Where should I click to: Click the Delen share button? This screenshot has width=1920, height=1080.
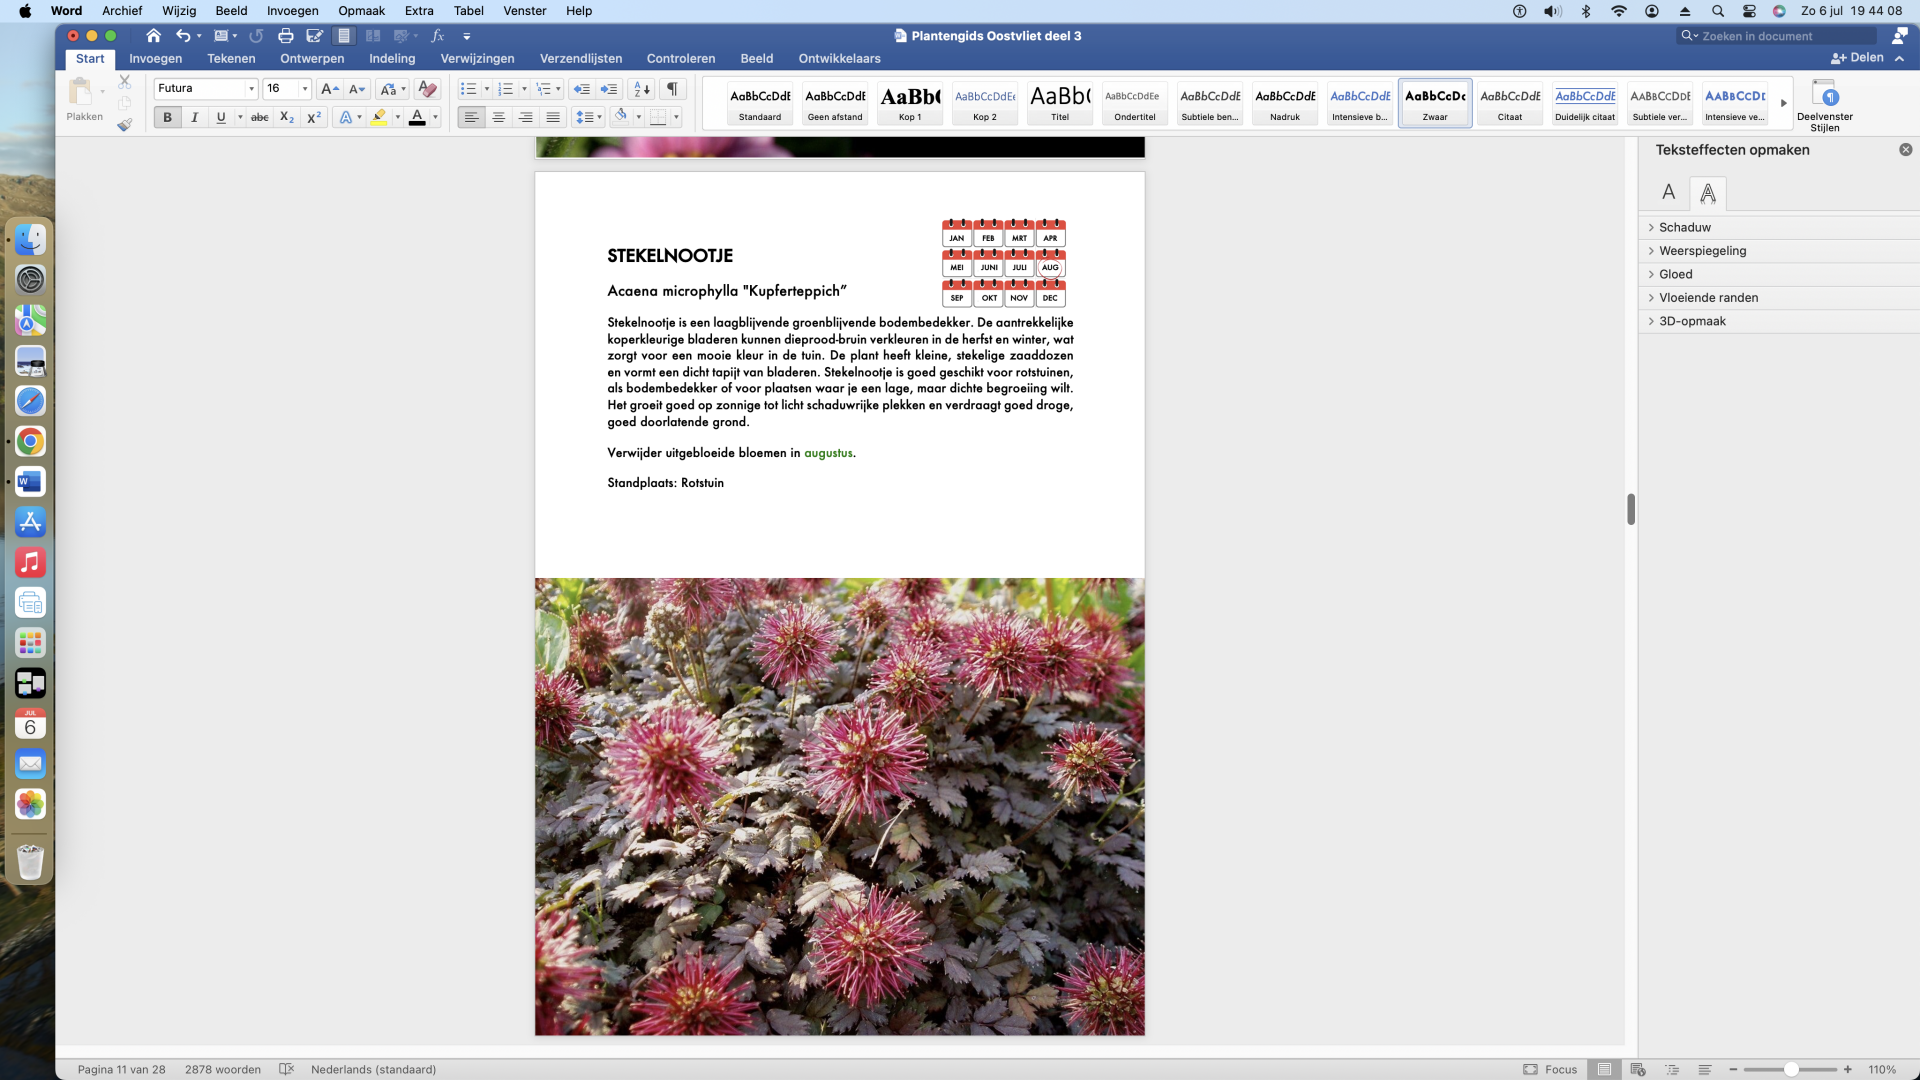pyautogui.click(x=1857, y=58)
